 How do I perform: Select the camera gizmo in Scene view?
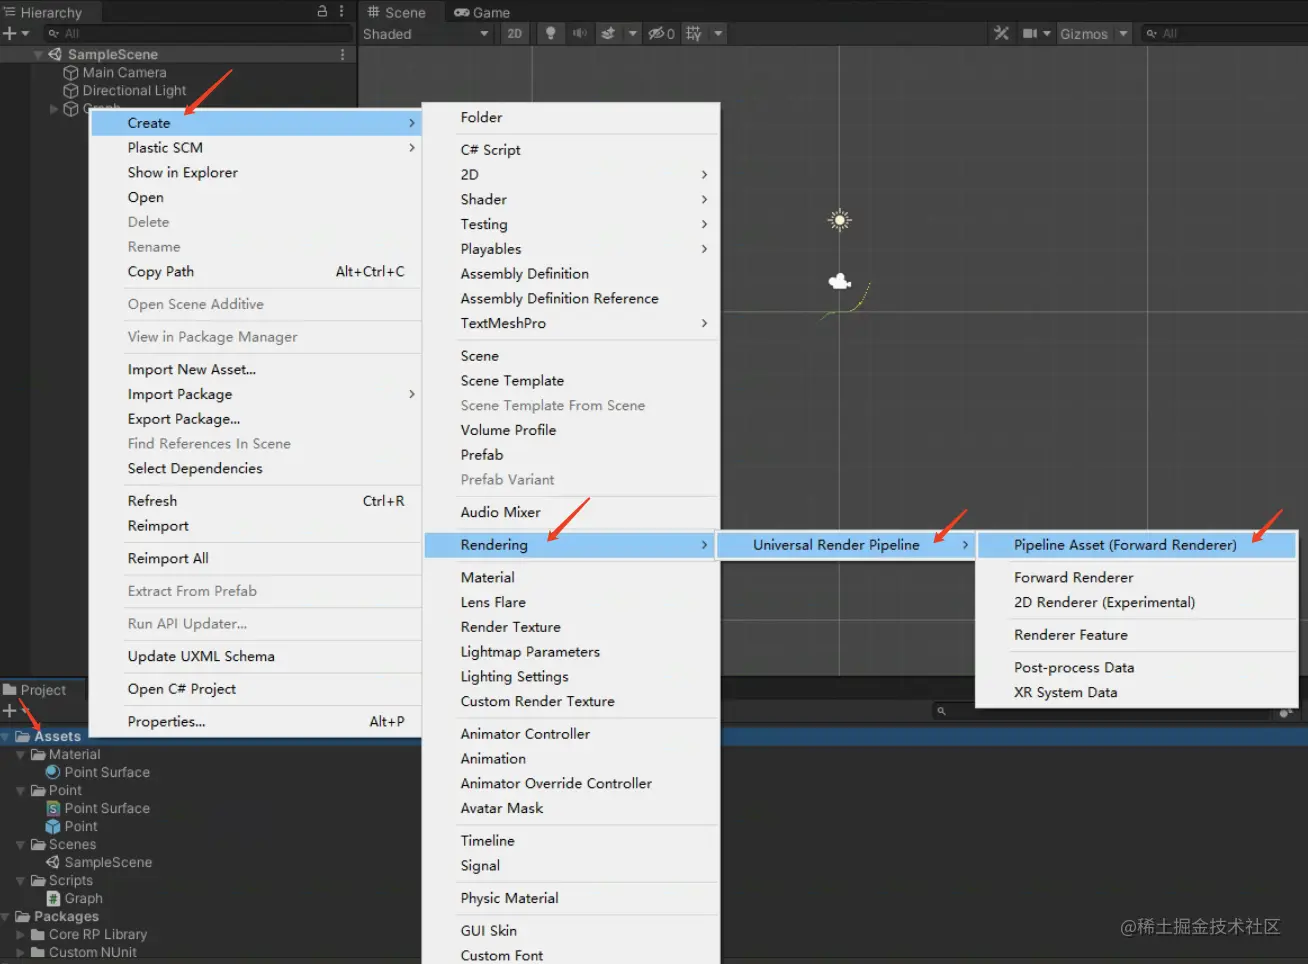[840, 282]
